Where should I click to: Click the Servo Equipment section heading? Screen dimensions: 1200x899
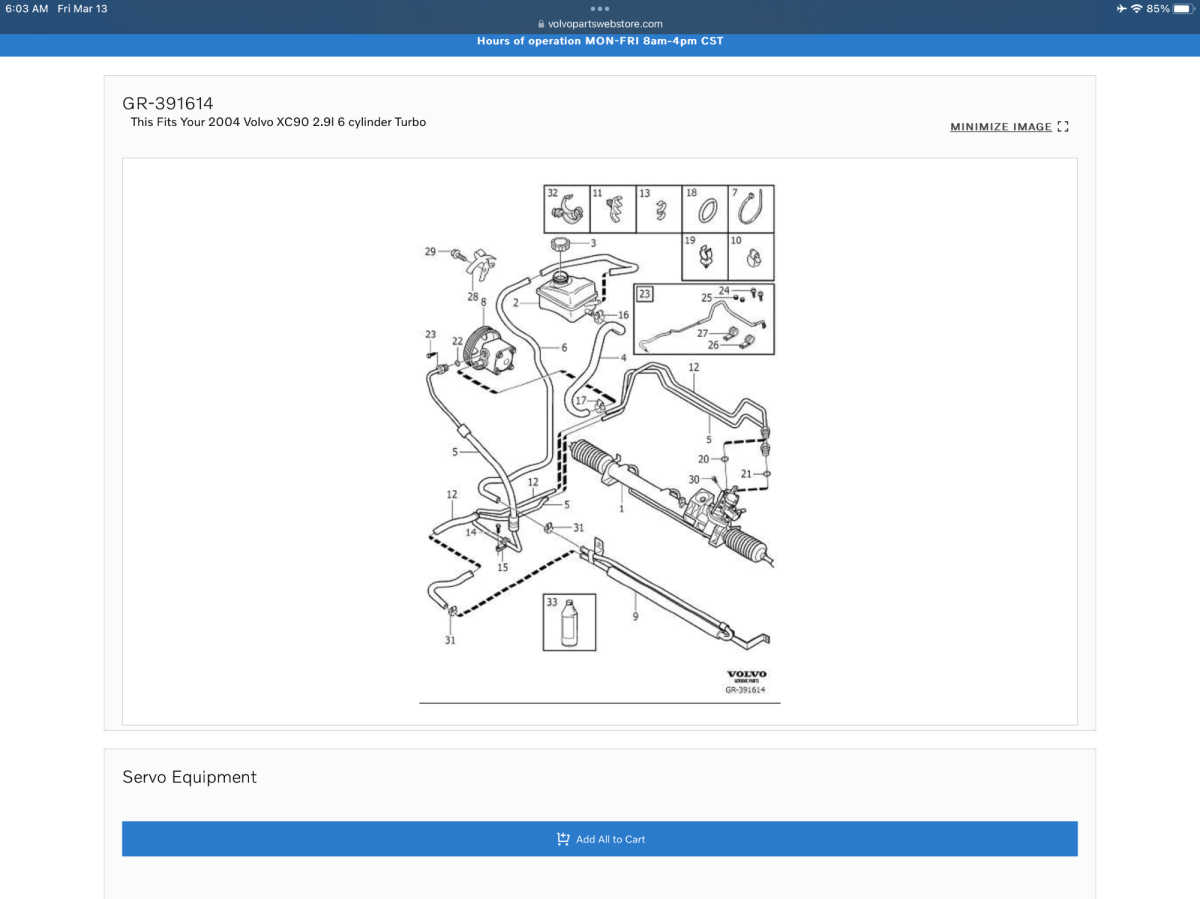click(190, 777)
